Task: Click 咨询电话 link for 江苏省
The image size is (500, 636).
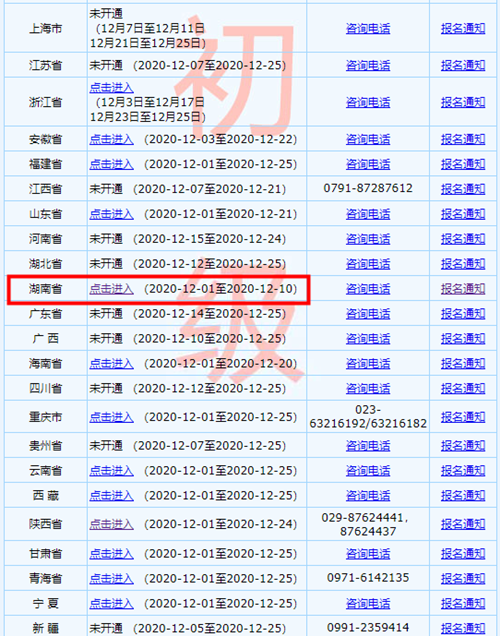Action: [368, 65]
